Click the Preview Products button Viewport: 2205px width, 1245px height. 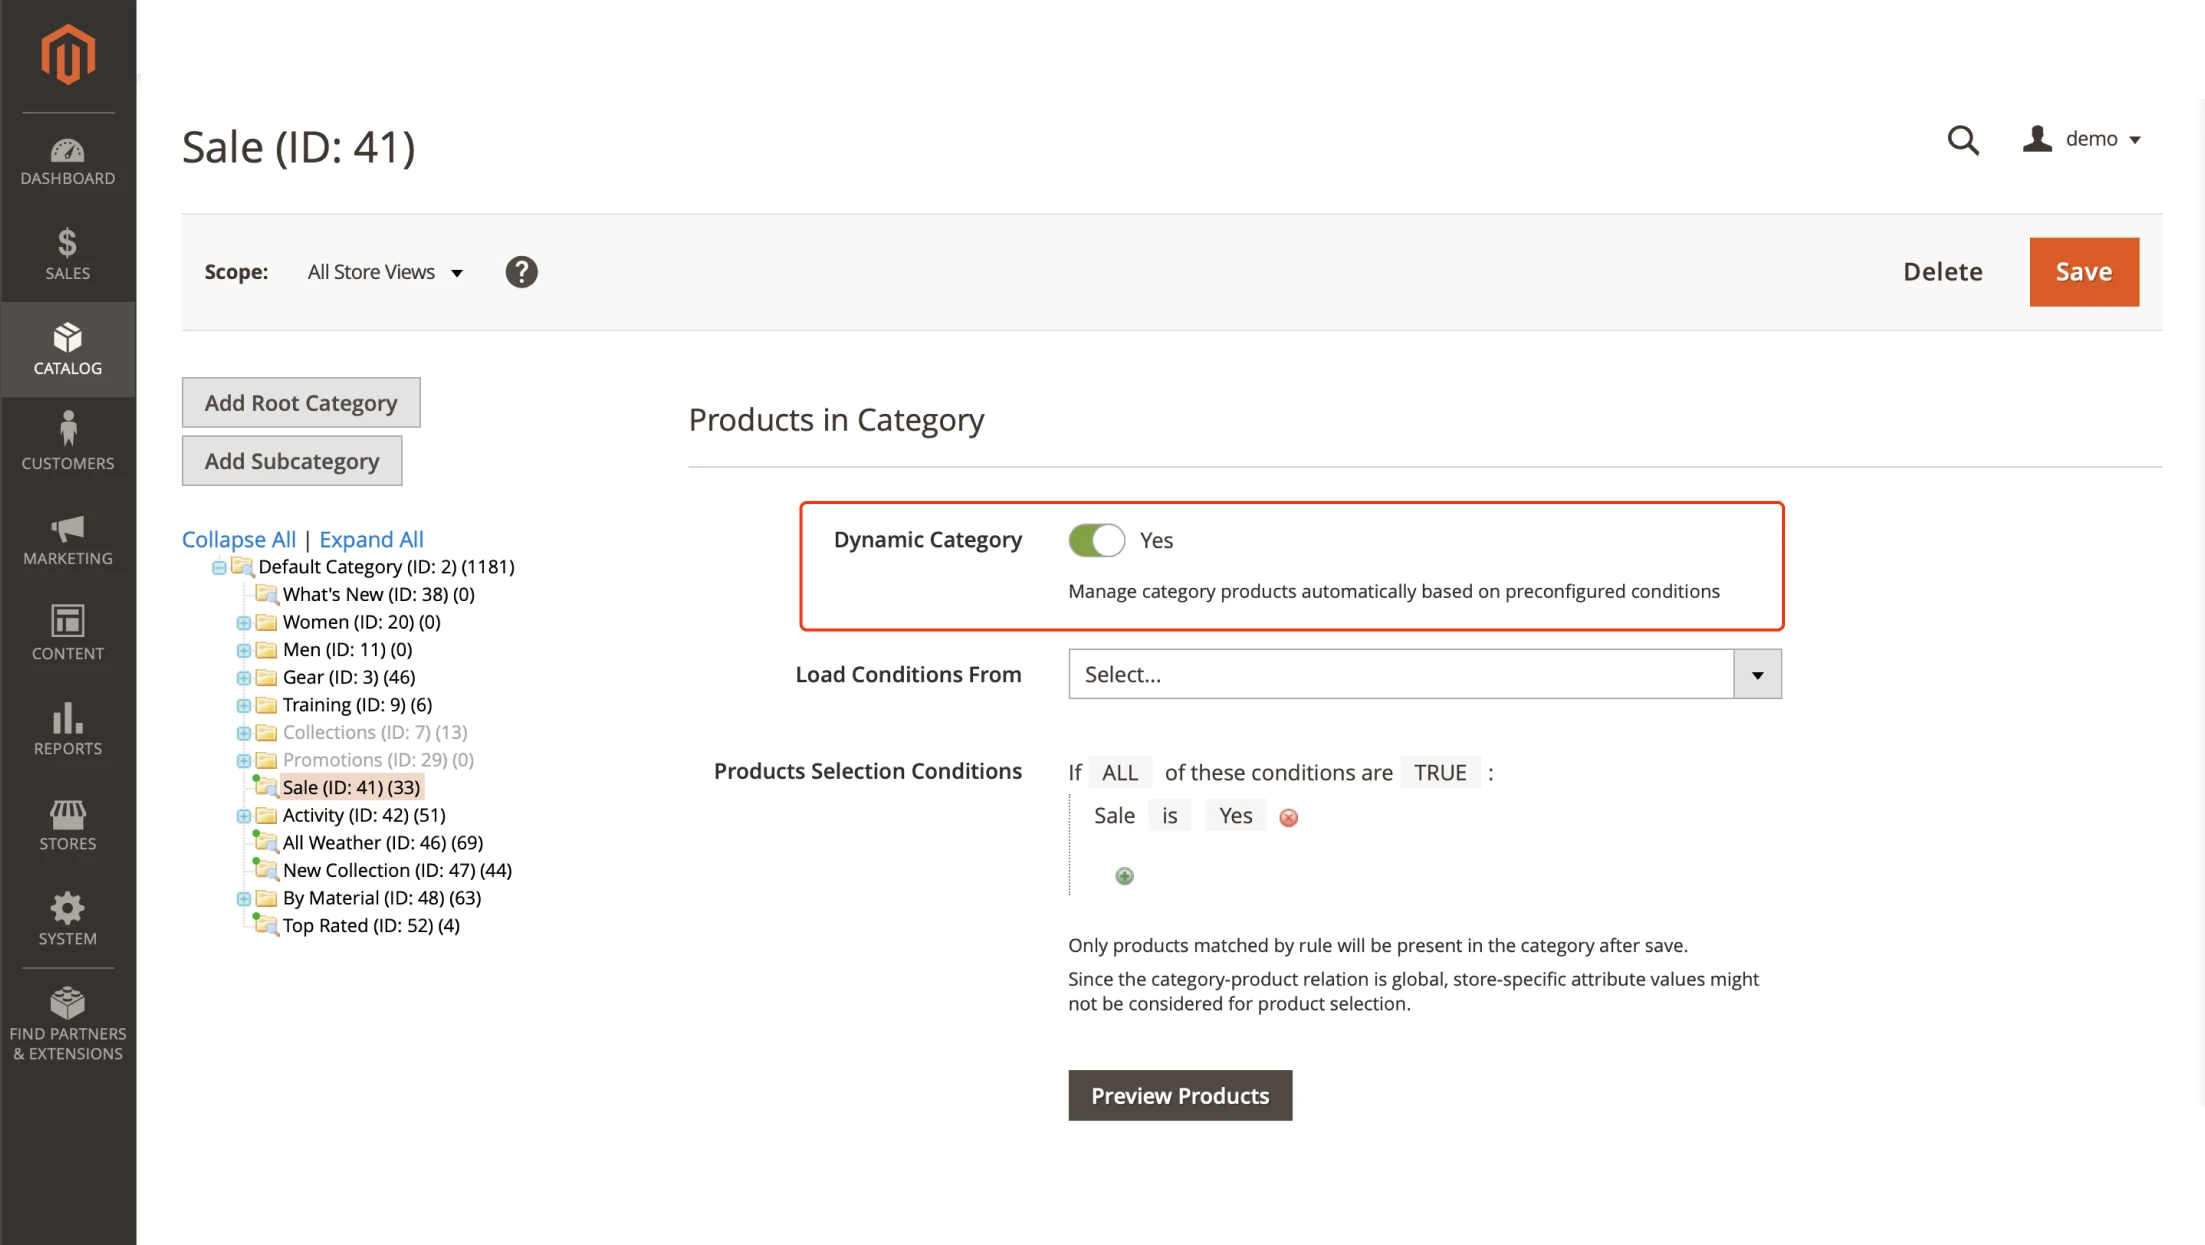[x=1179, y=1095]
